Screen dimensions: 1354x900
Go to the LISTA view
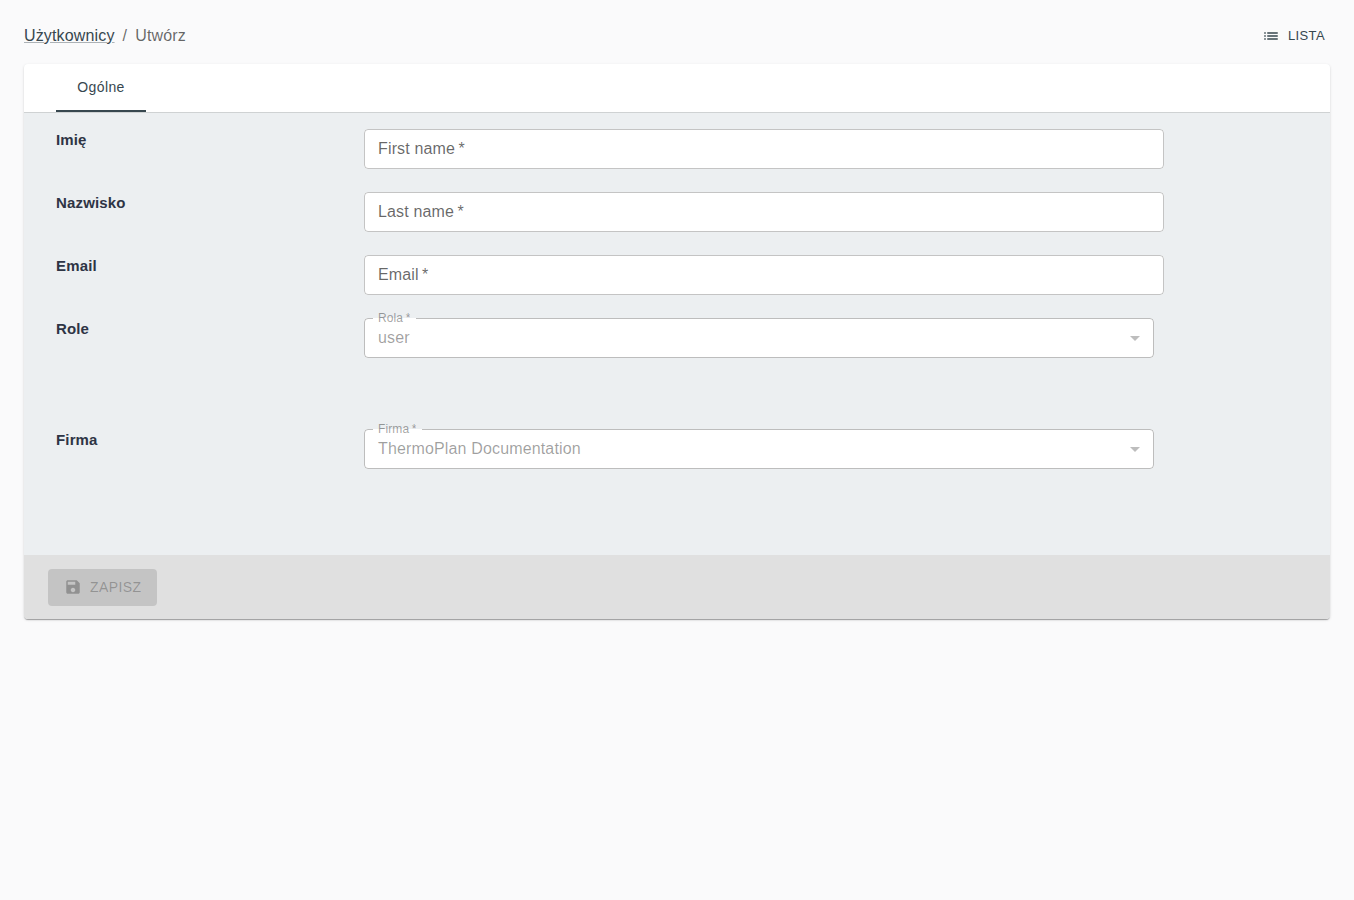(1294, 36)
